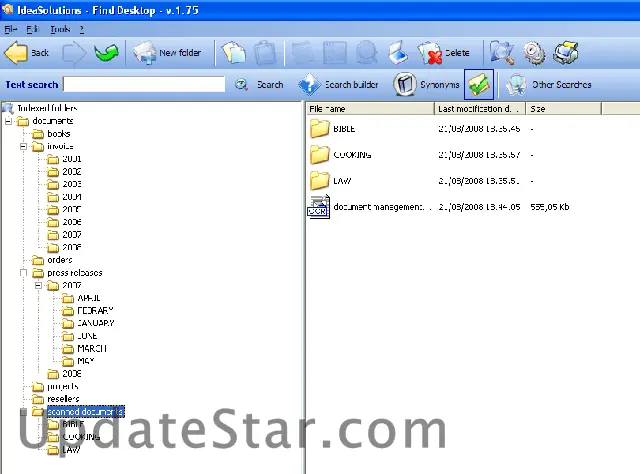Select the JANUARY folder in tree

(96, 323)
